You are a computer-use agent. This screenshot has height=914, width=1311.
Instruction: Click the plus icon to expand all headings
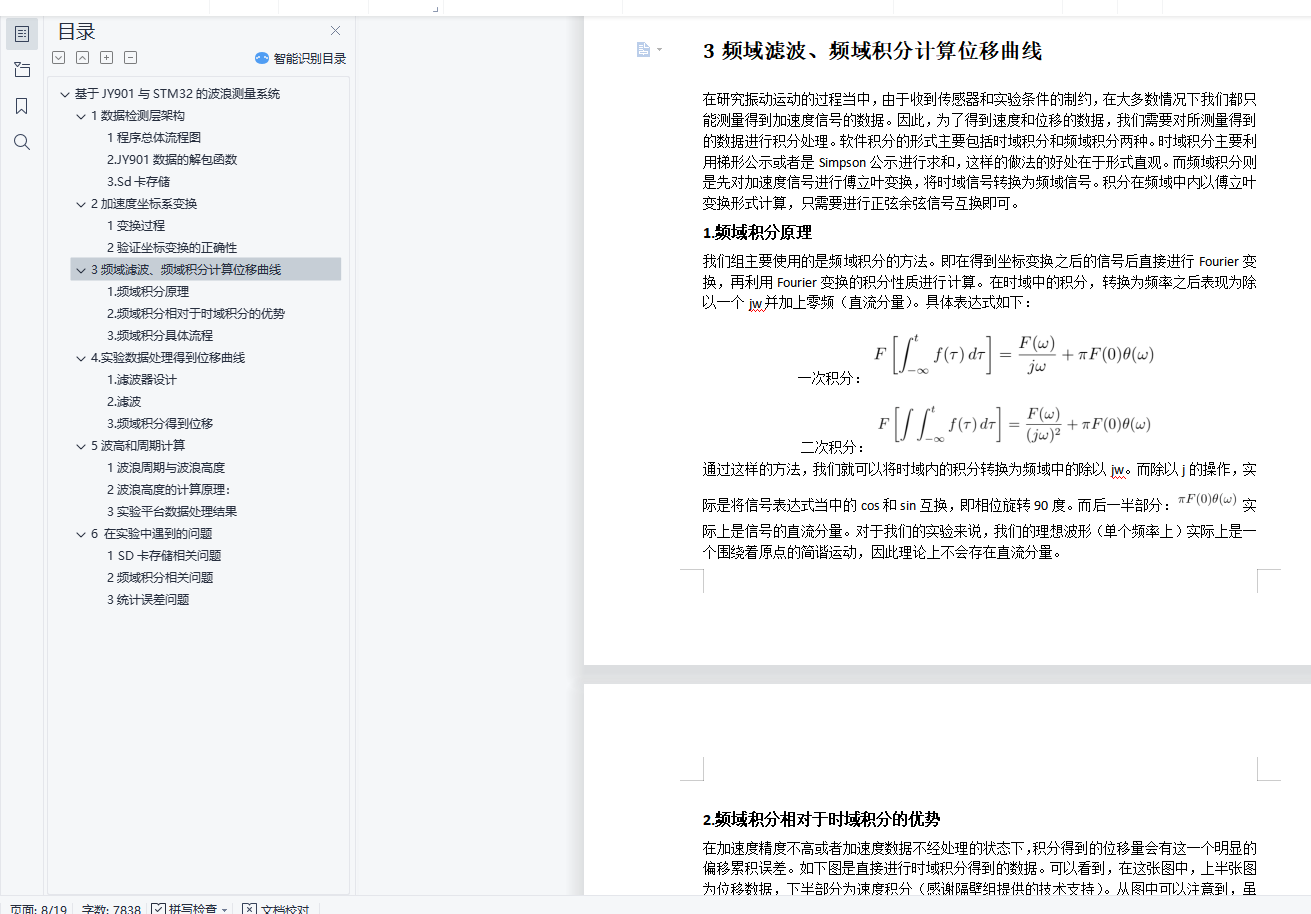(107, 58)
